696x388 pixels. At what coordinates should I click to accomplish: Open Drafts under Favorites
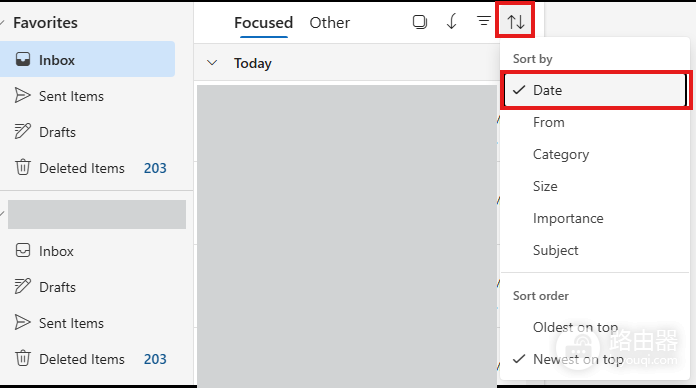(x=87, y=132)
